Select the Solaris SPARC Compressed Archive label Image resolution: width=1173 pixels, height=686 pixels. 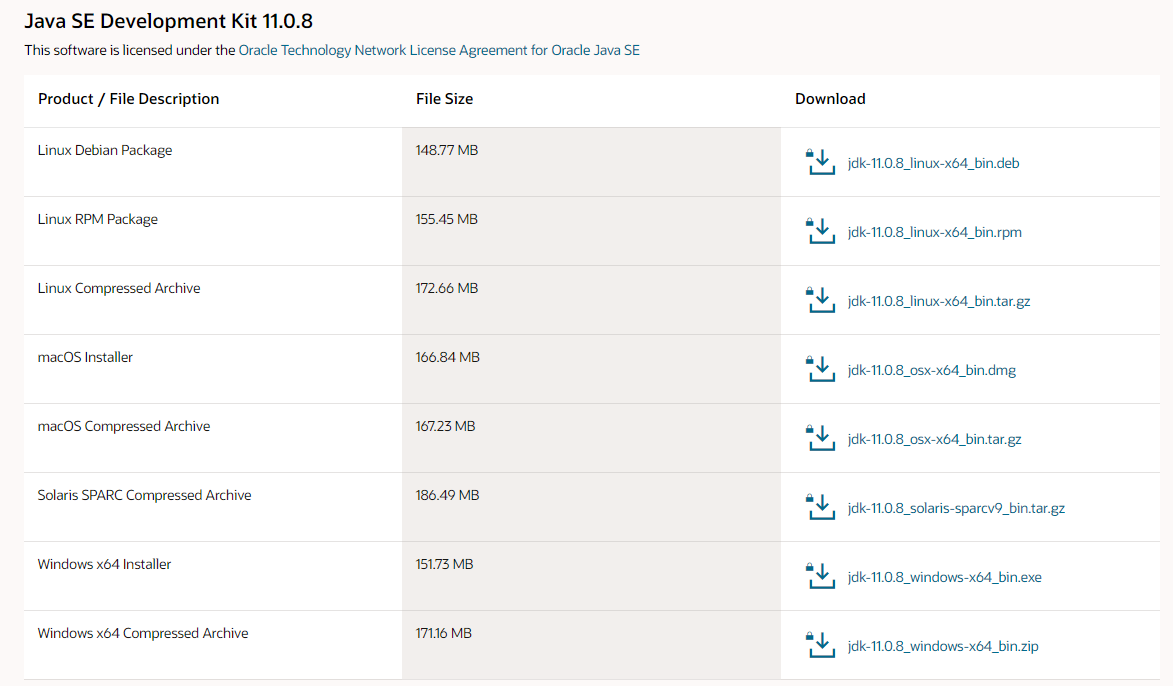(x=144, y=495)
